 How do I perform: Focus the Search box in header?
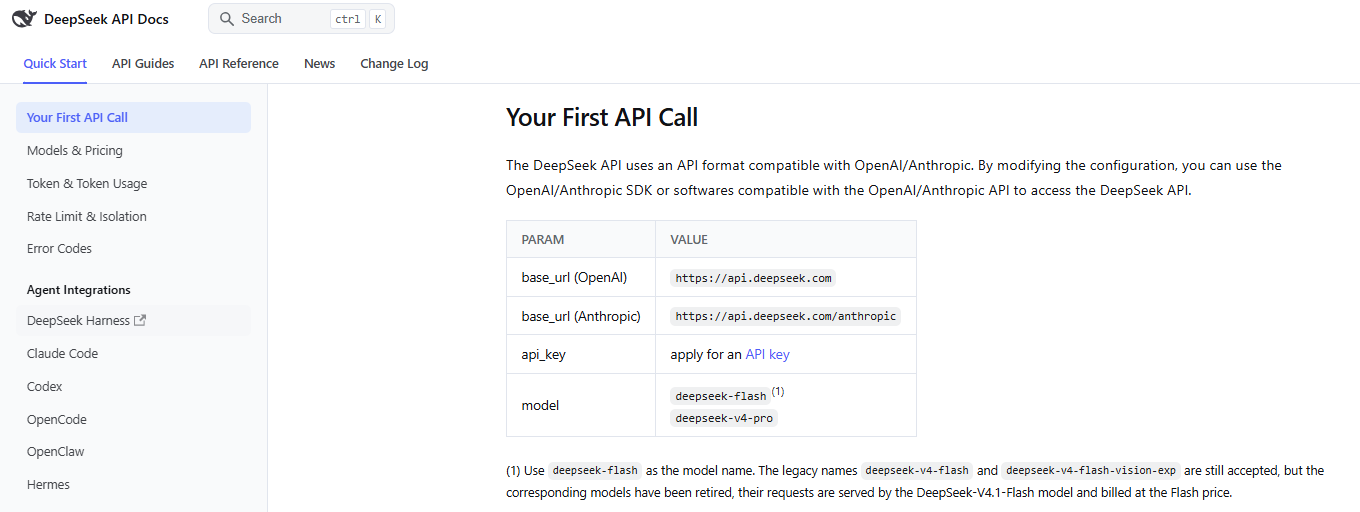coord(301,19)
